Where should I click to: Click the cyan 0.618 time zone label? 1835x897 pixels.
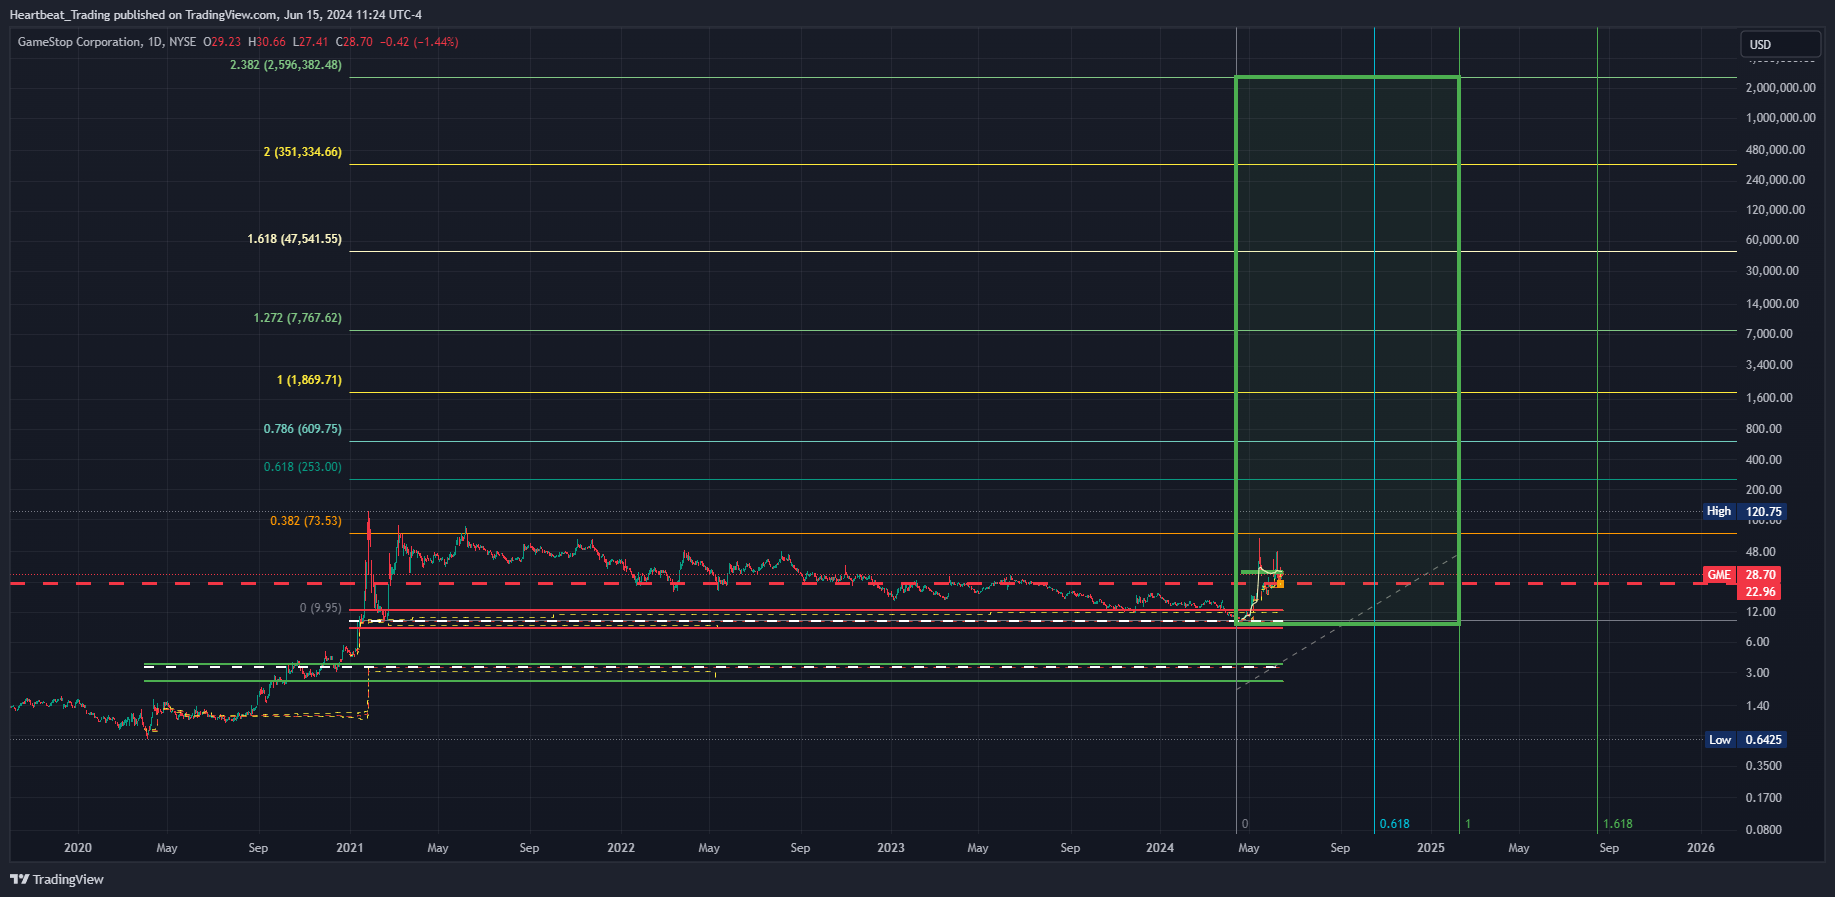click(1394, 824)
